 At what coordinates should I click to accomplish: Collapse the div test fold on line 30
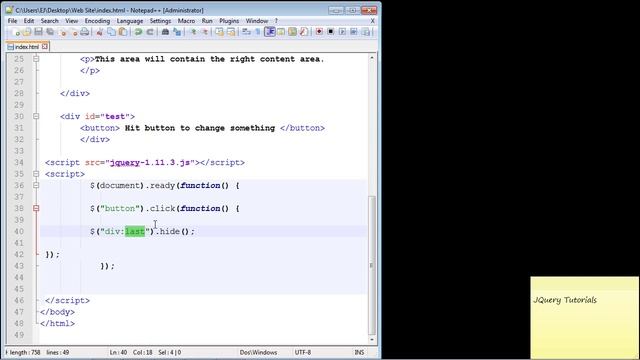[36, 116]
